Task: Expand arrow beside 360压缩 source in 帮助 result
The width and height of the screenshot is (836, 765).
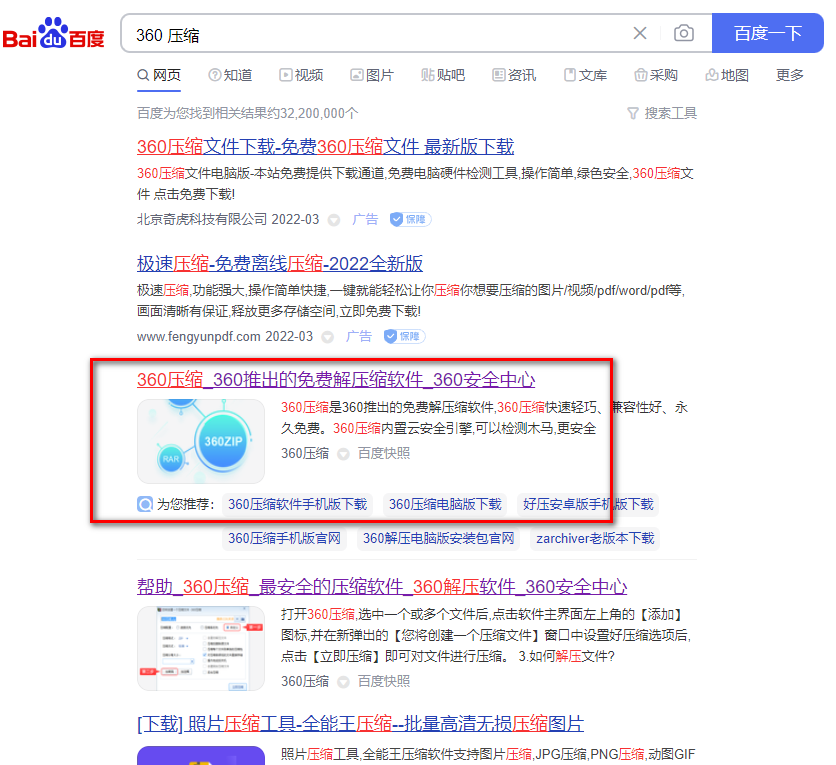Action: click(343, 682)
